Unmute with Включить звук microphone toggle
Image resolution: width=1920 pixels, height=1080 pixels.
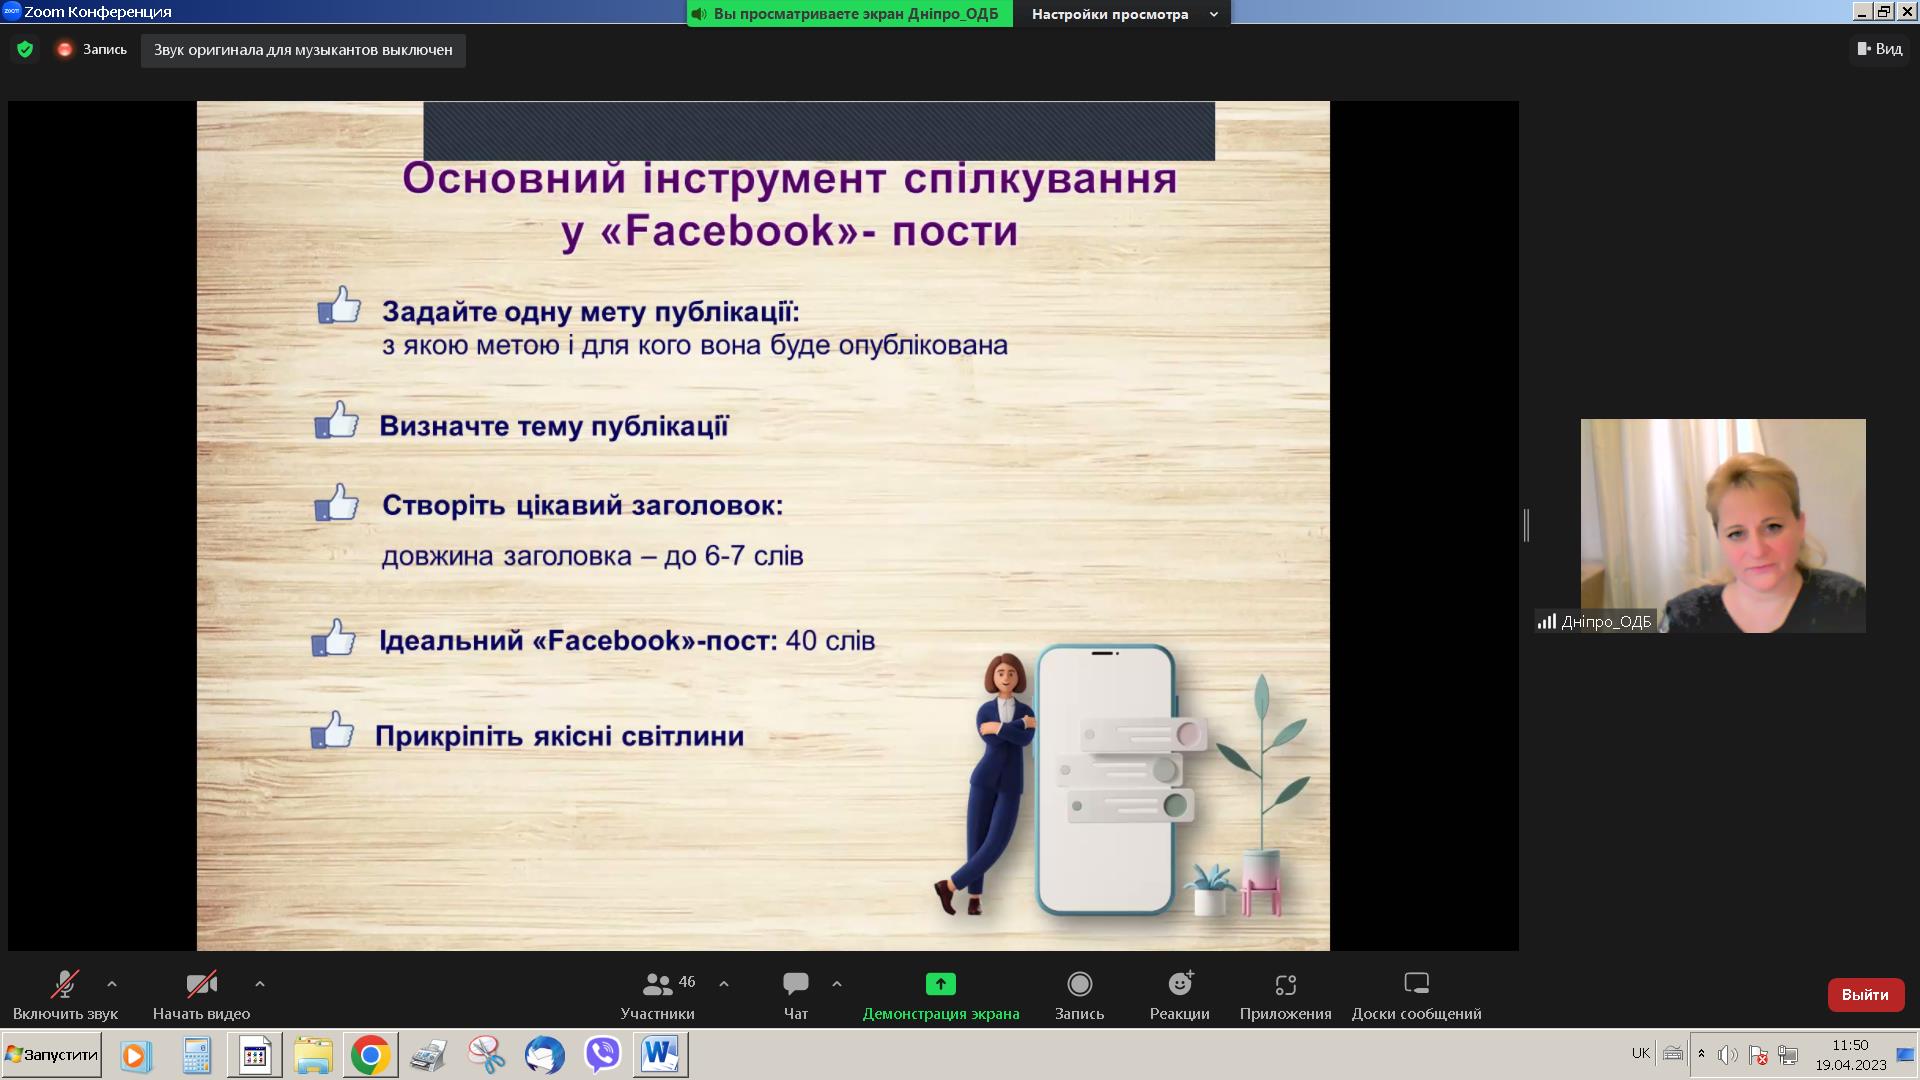coord(65,996)
